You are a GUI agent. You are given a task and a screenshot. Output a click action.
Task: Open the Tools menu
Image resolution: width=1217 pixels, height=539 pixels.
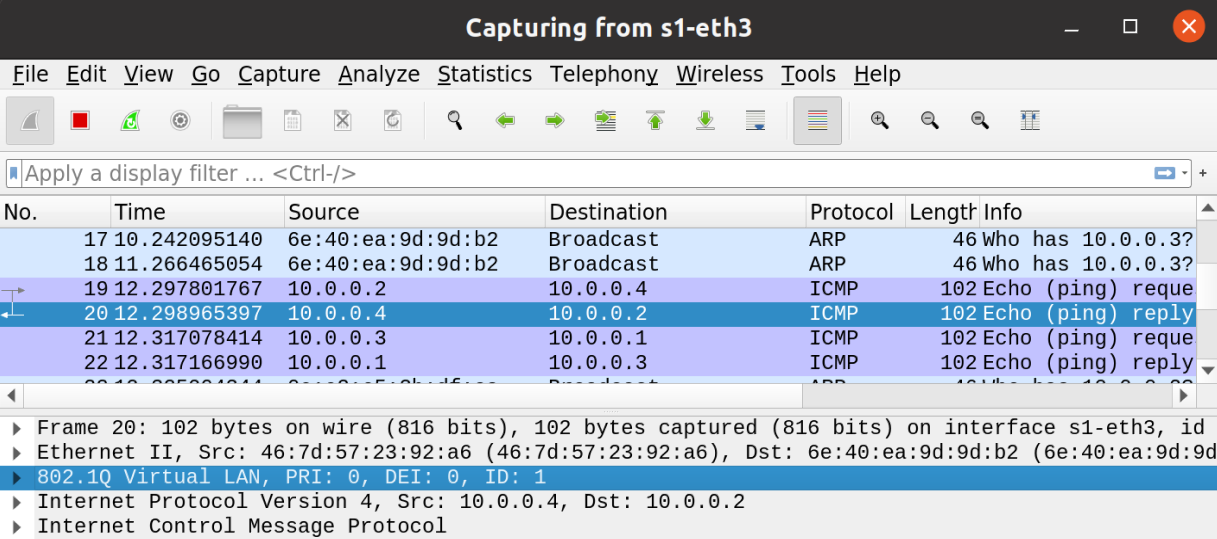click(x=808, y=74)
